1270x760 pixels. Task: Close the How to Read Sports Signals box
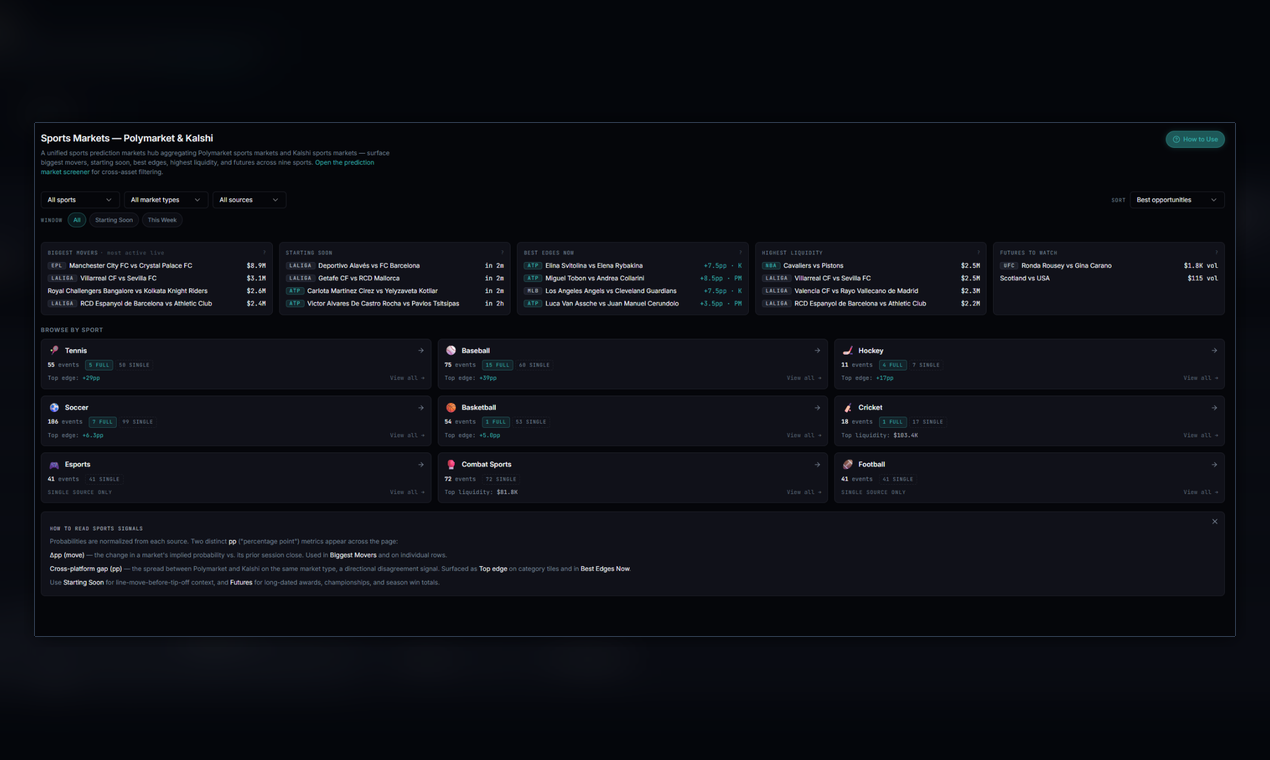(1215, 521)
